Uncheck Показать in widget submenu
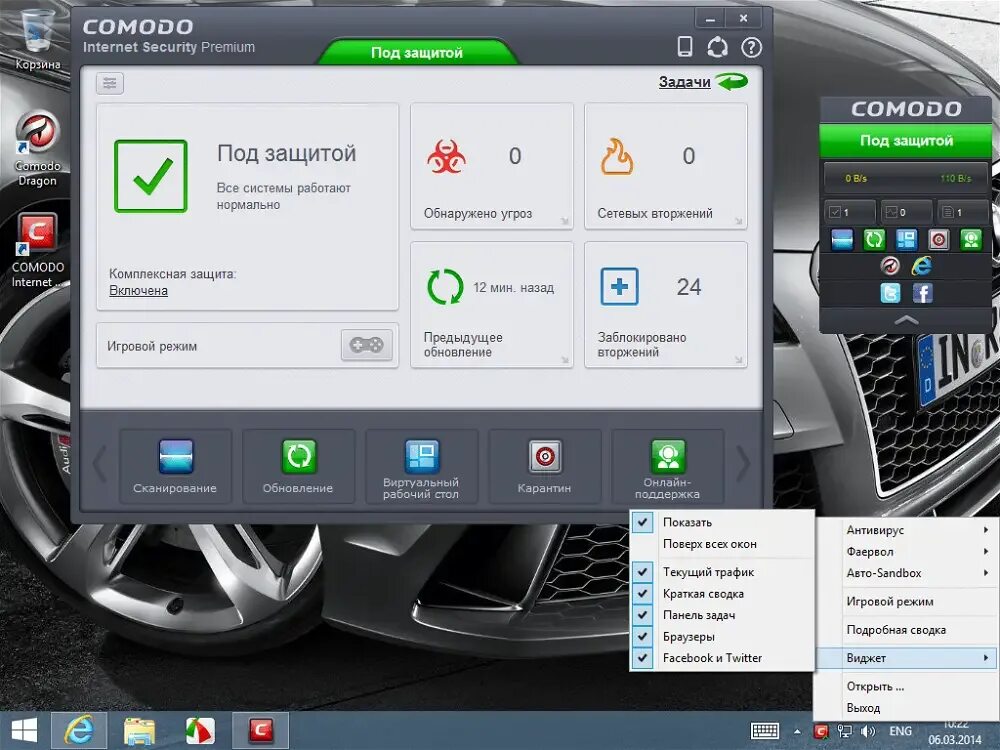 click(722, 522)
